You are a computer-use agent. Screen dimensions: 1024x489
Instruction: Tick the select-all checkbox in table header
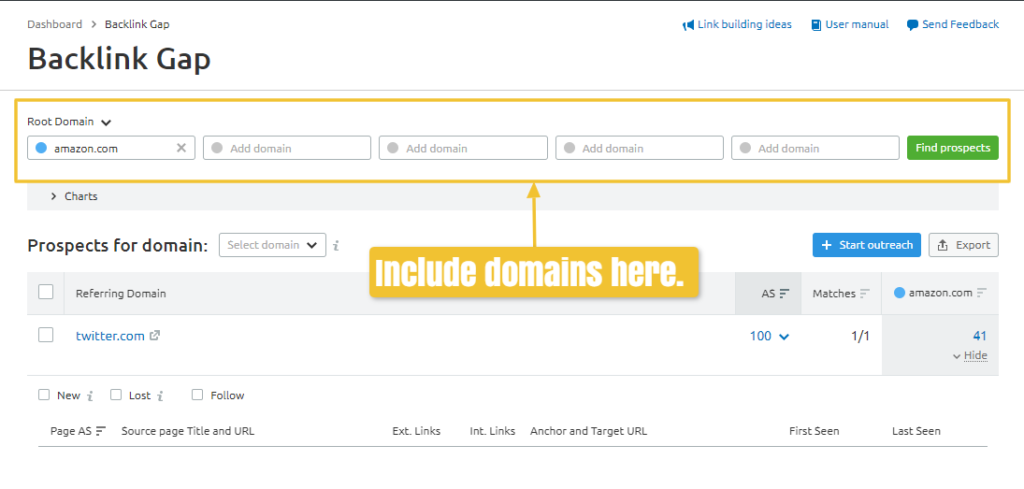pos(46,293)
